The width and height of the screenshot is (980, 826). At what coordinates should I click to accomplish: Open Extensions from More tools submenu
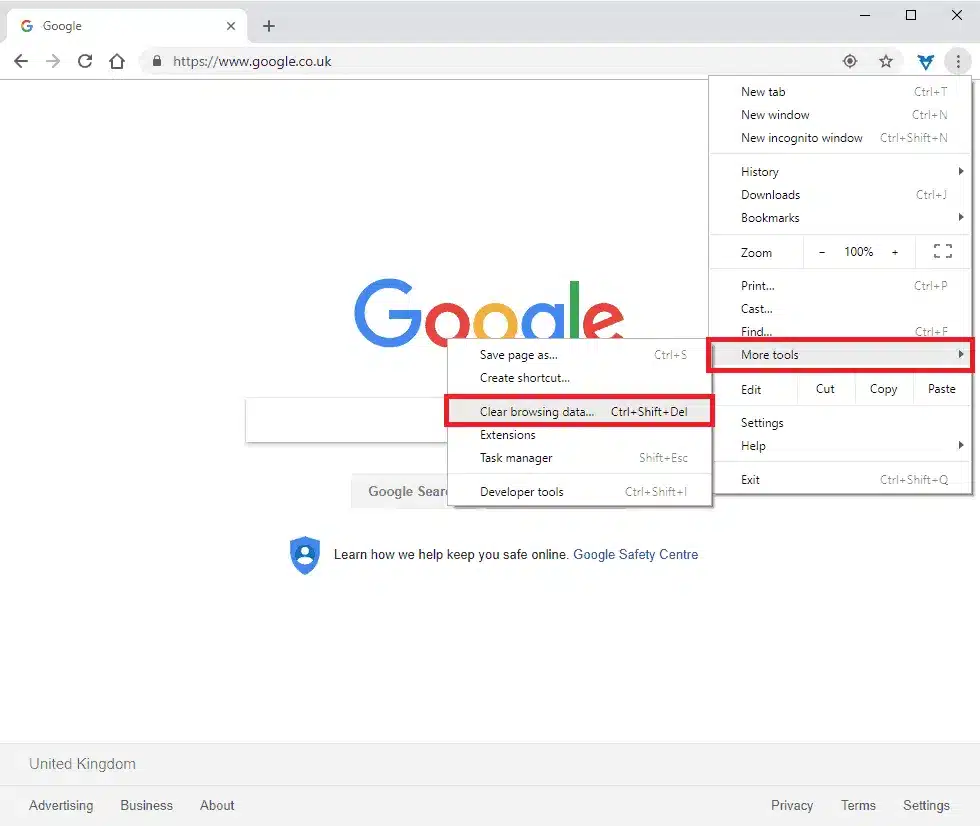click(x=579, y=435)
